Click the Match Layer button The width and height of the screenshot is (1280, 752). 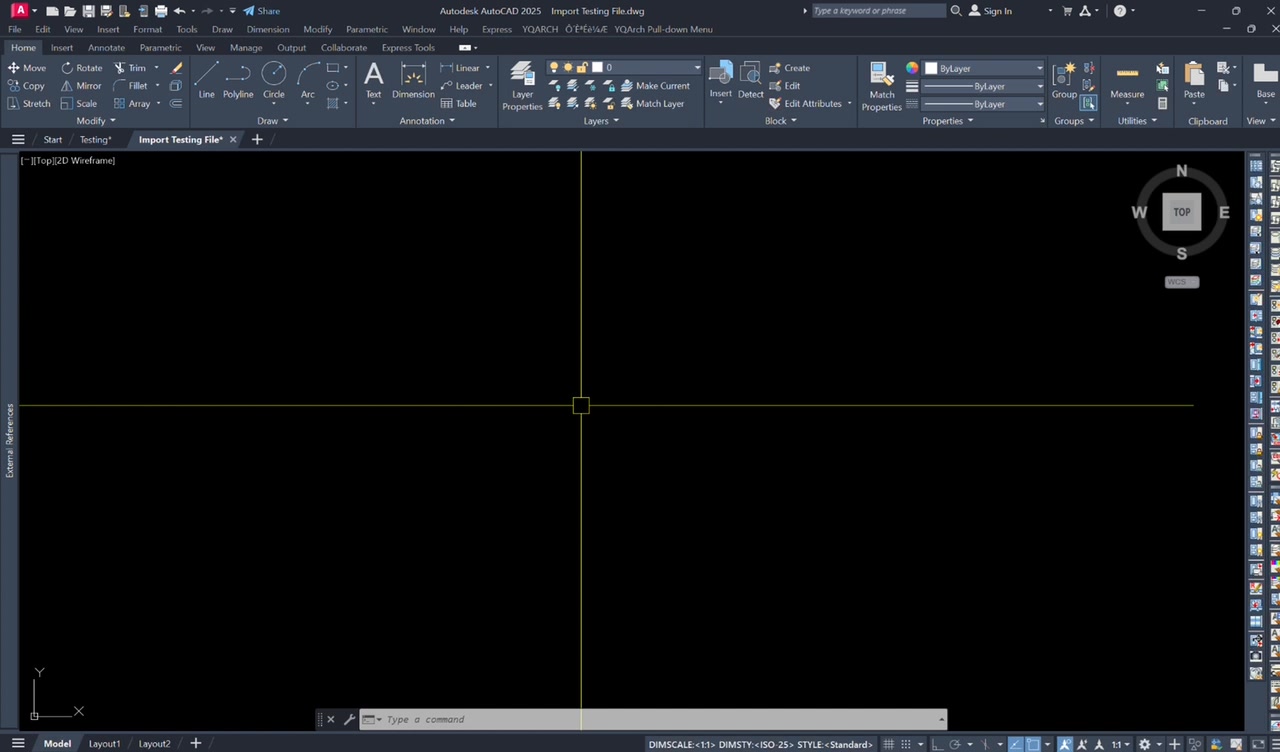(x=652, y=104)
